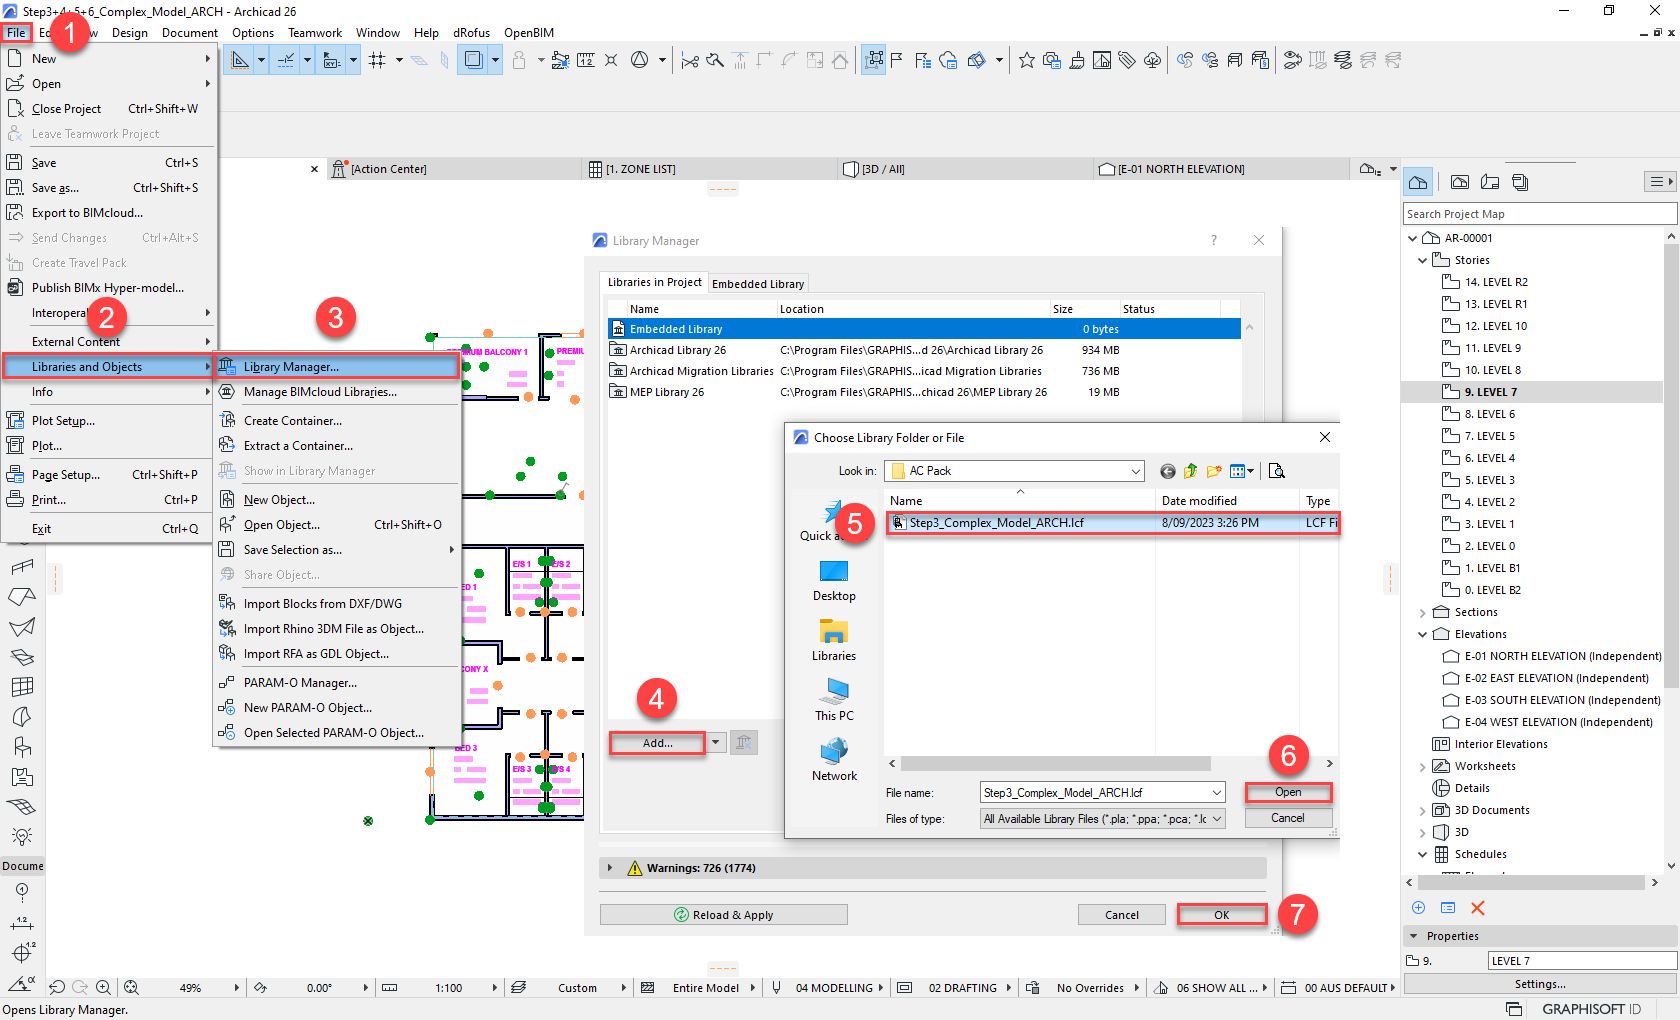This screenshot has width=1680, height=1020.
Task: Open the Measure tool ruler icon
Action: (x=586, y=60)
